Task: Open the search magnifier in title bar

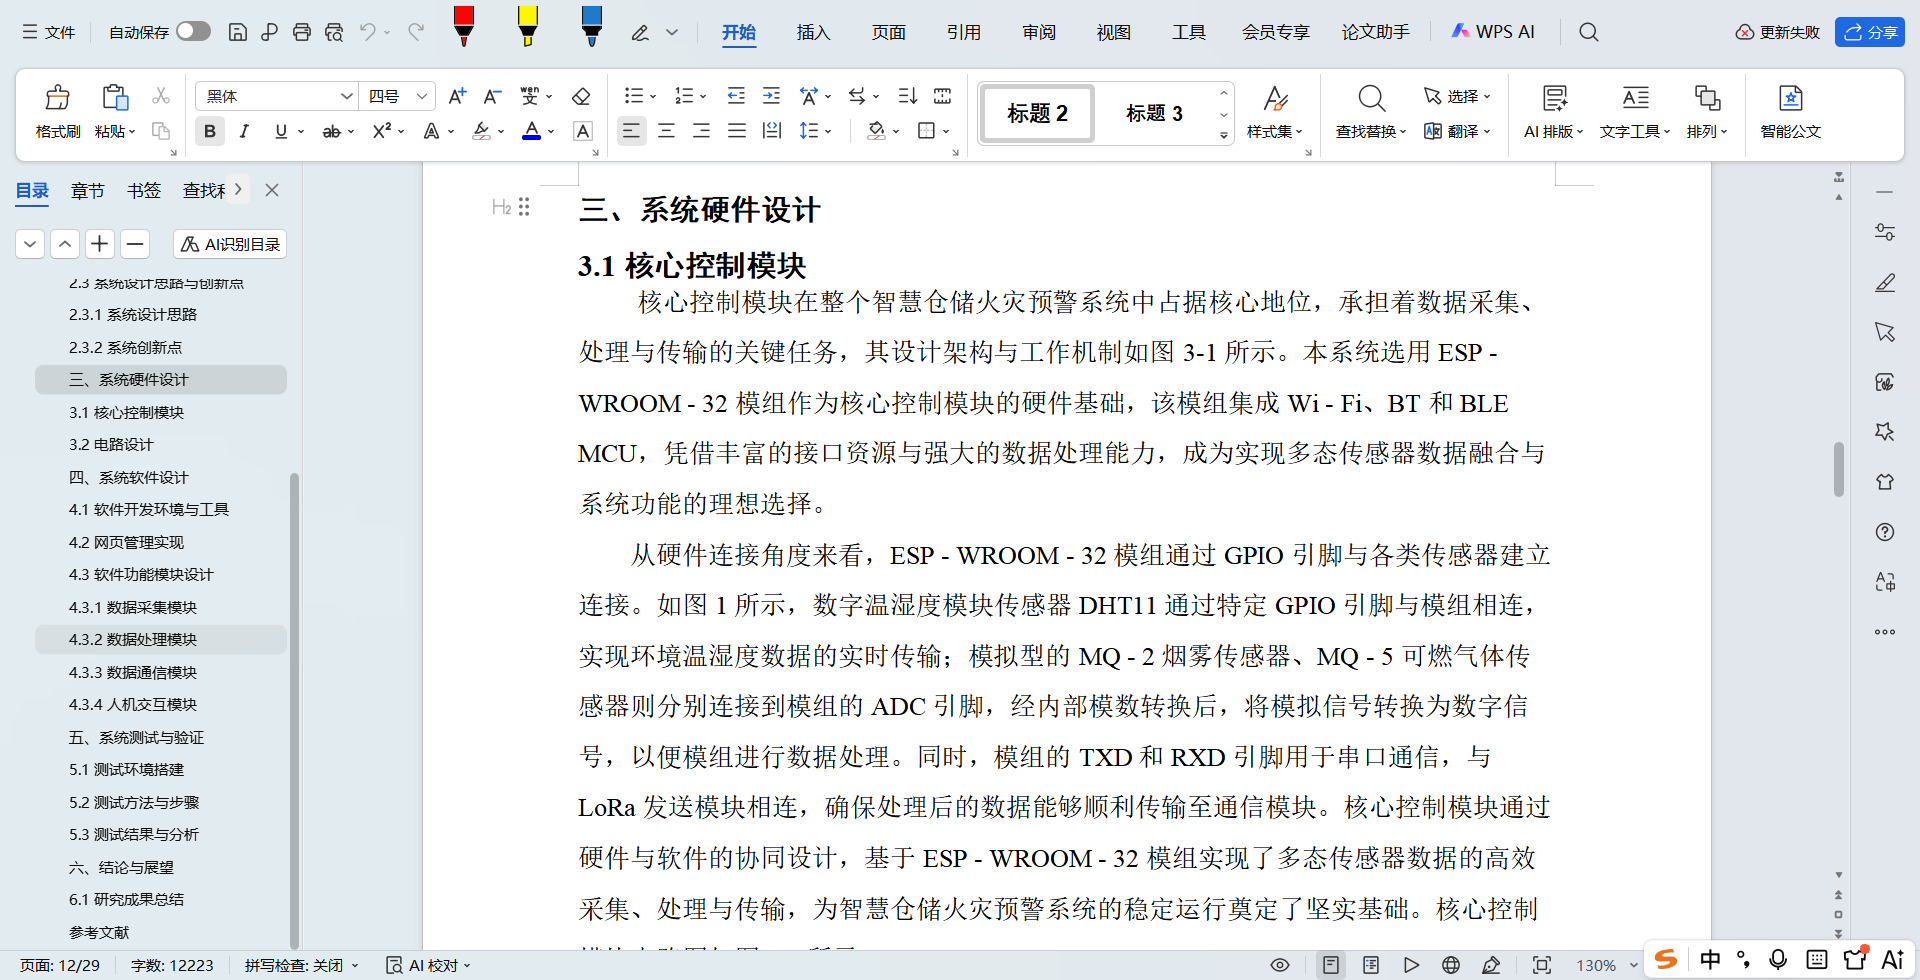Action: tap(1588, 32)
